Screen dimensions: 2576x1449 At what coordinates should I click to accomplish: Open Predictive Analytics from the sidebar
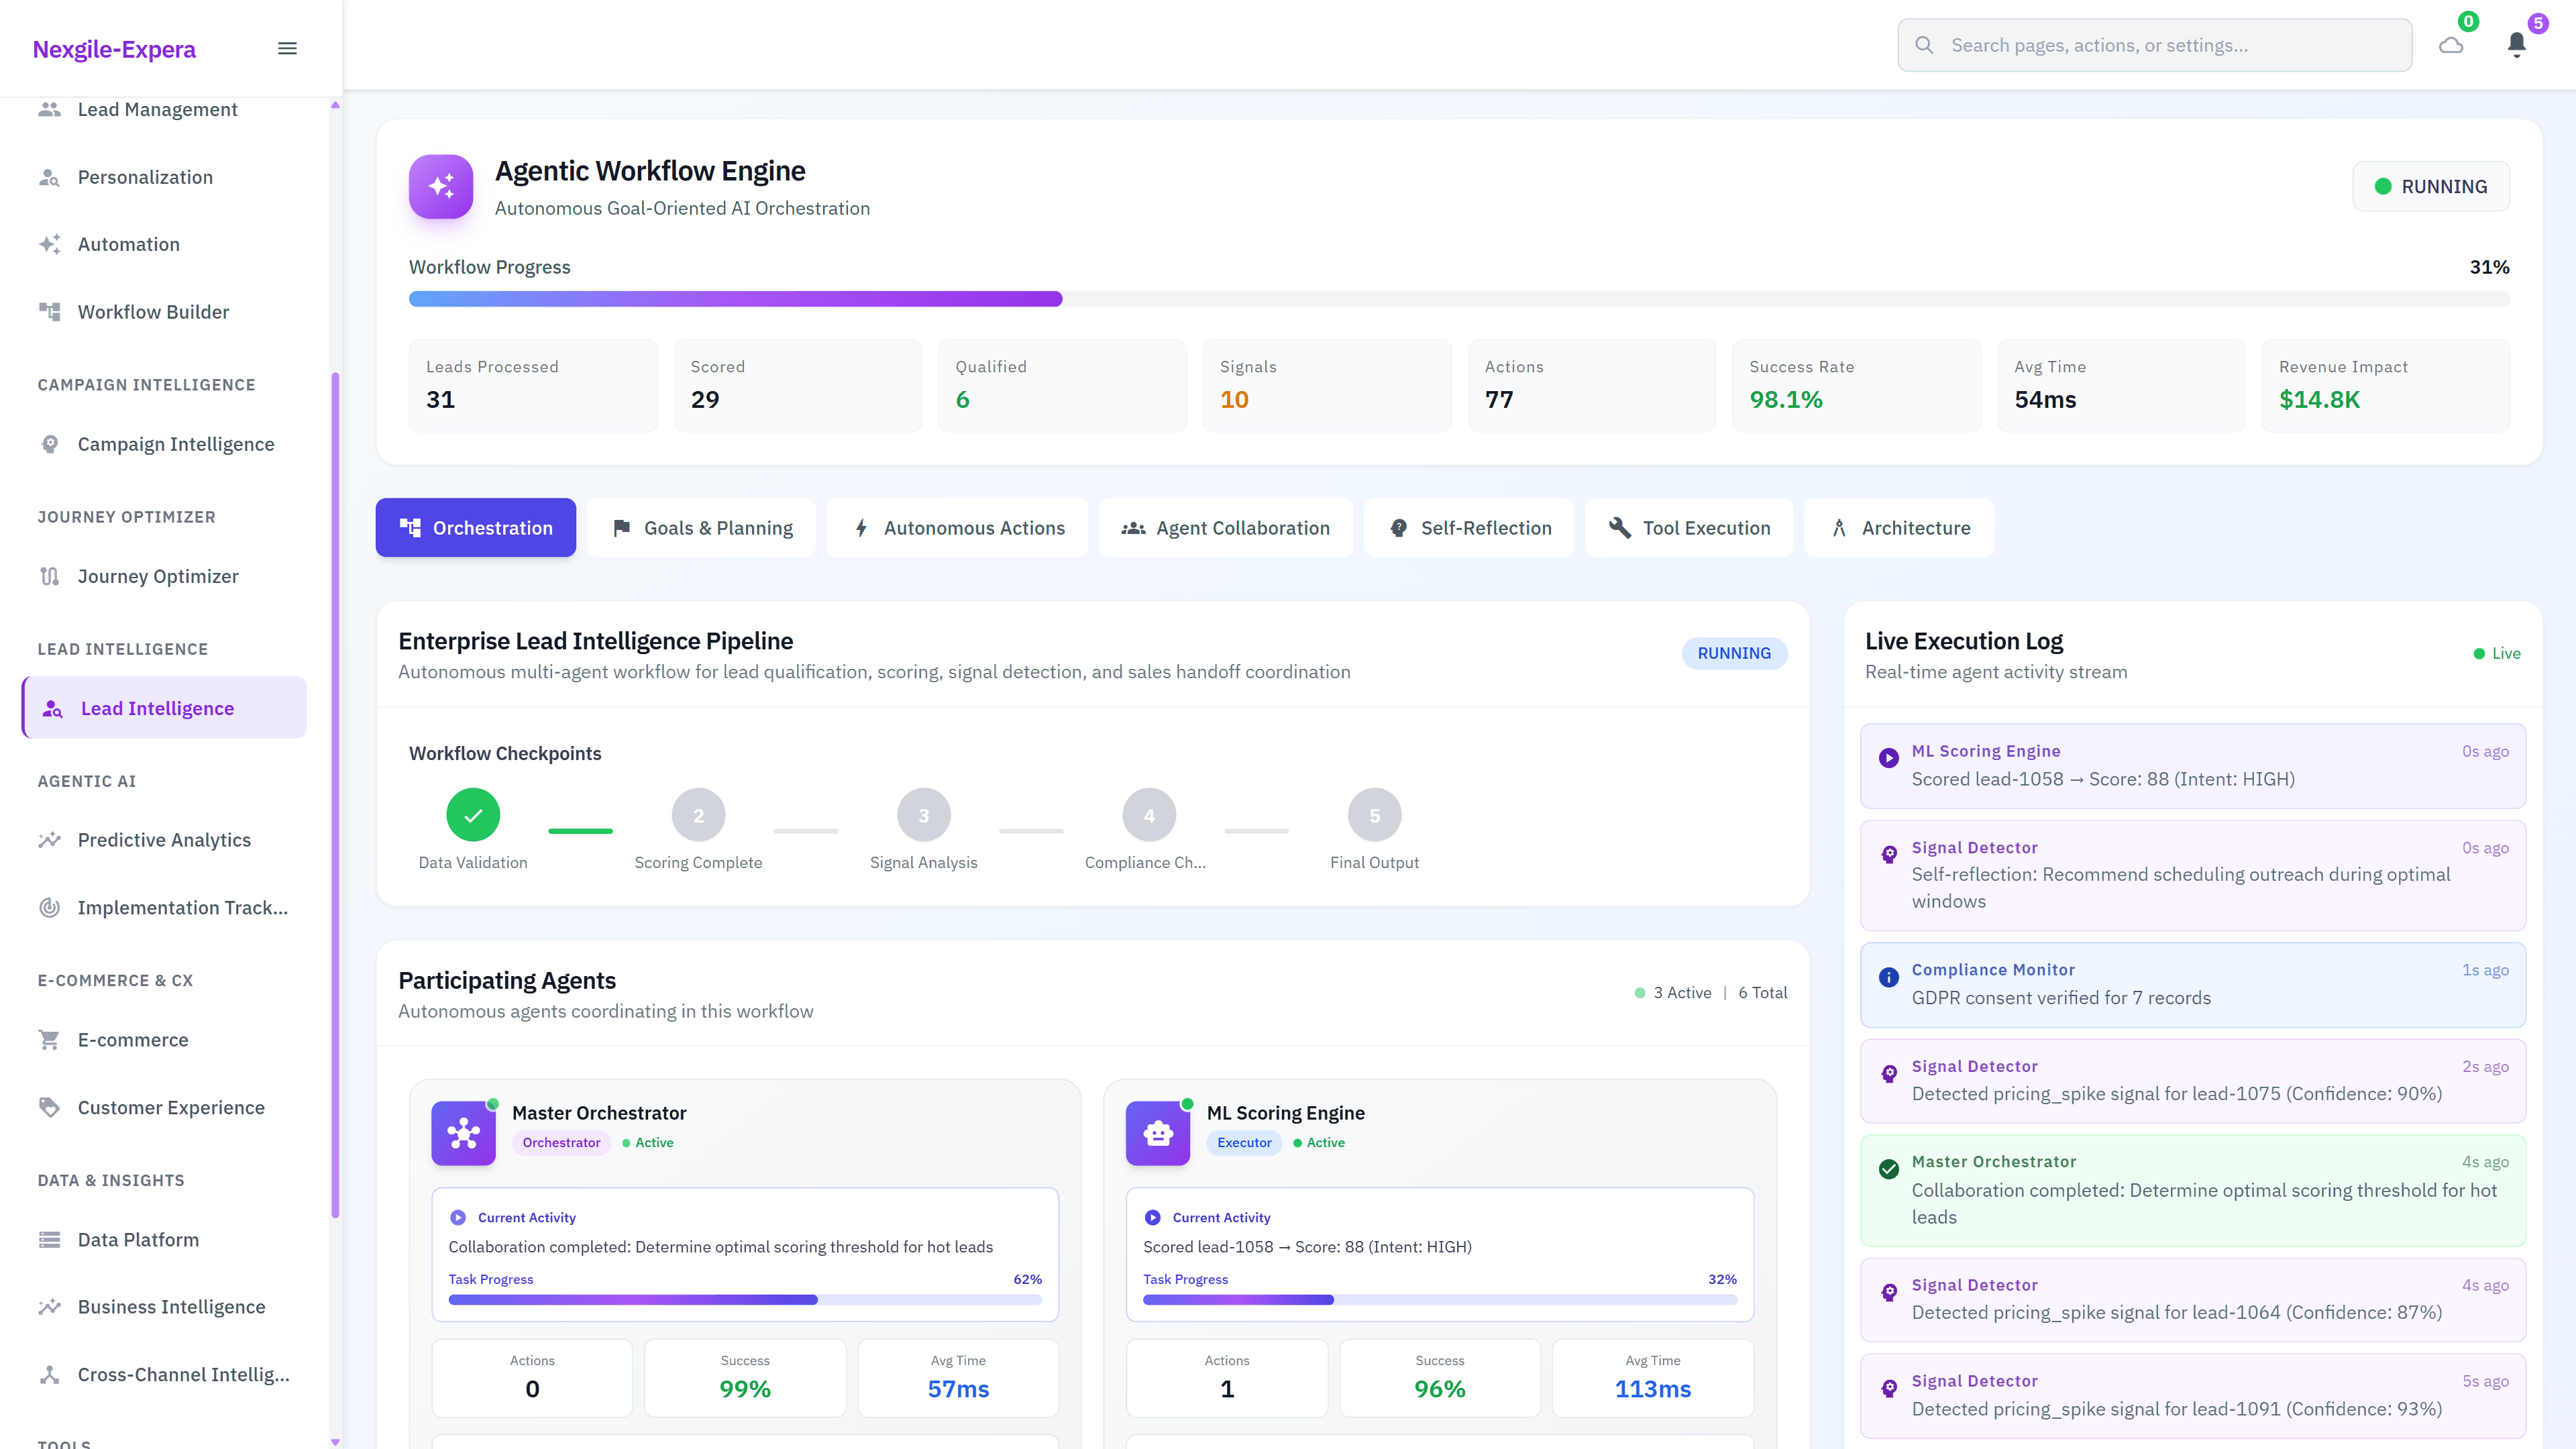[164, 840]
